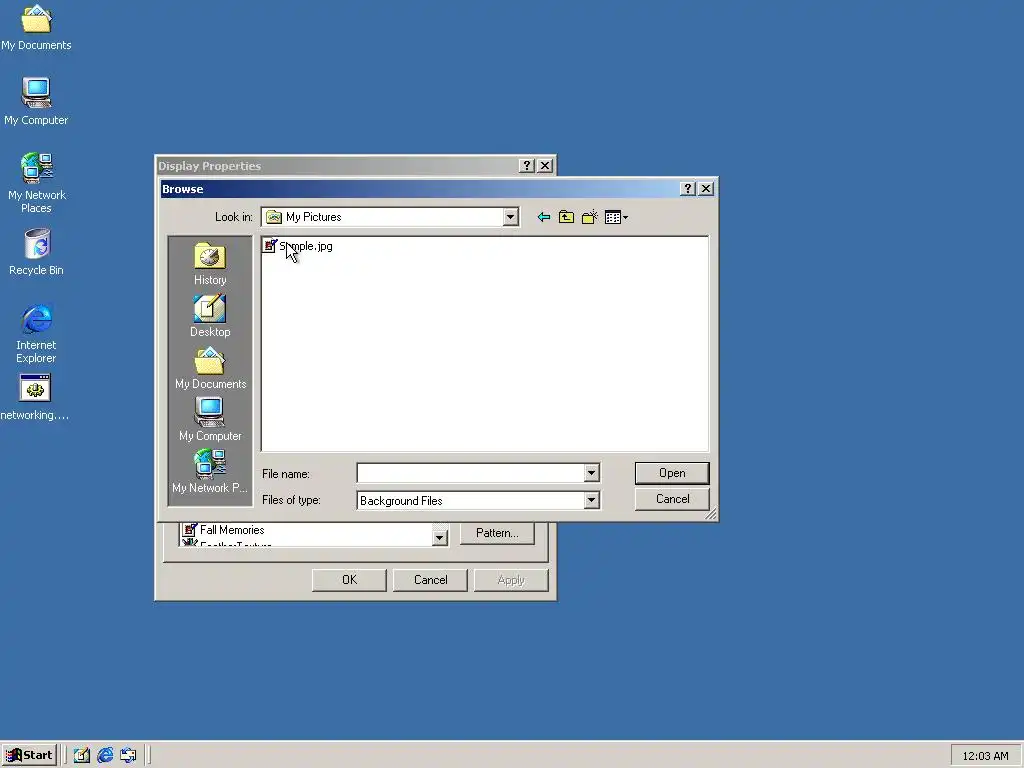
Task: Select My Network Places desktop icon
Action: pos(36,183)
